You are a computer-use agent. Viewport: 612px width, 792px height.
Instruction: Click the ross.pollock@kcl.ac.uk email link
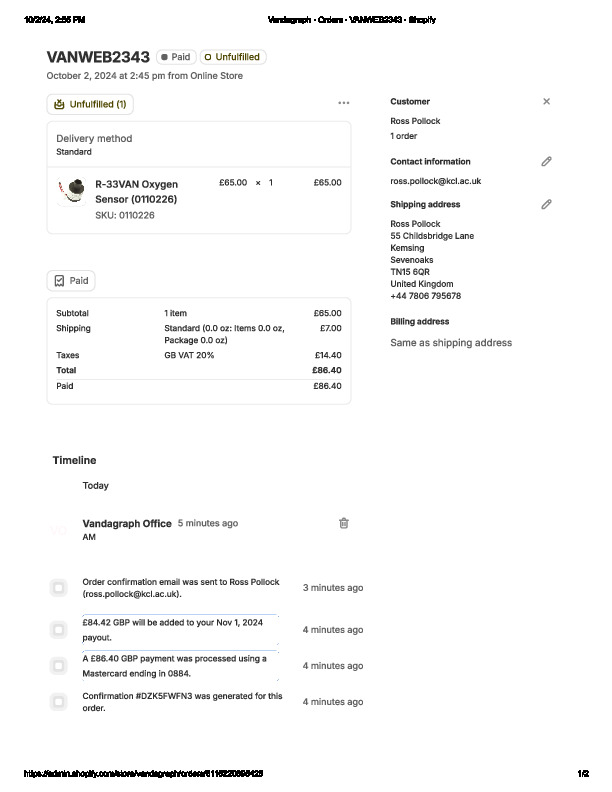point(435,181)
